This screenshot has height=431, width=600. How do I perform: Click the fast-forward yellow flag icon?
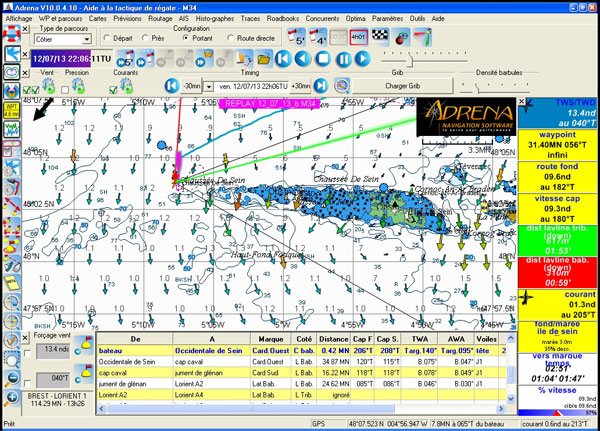(204, 59)
